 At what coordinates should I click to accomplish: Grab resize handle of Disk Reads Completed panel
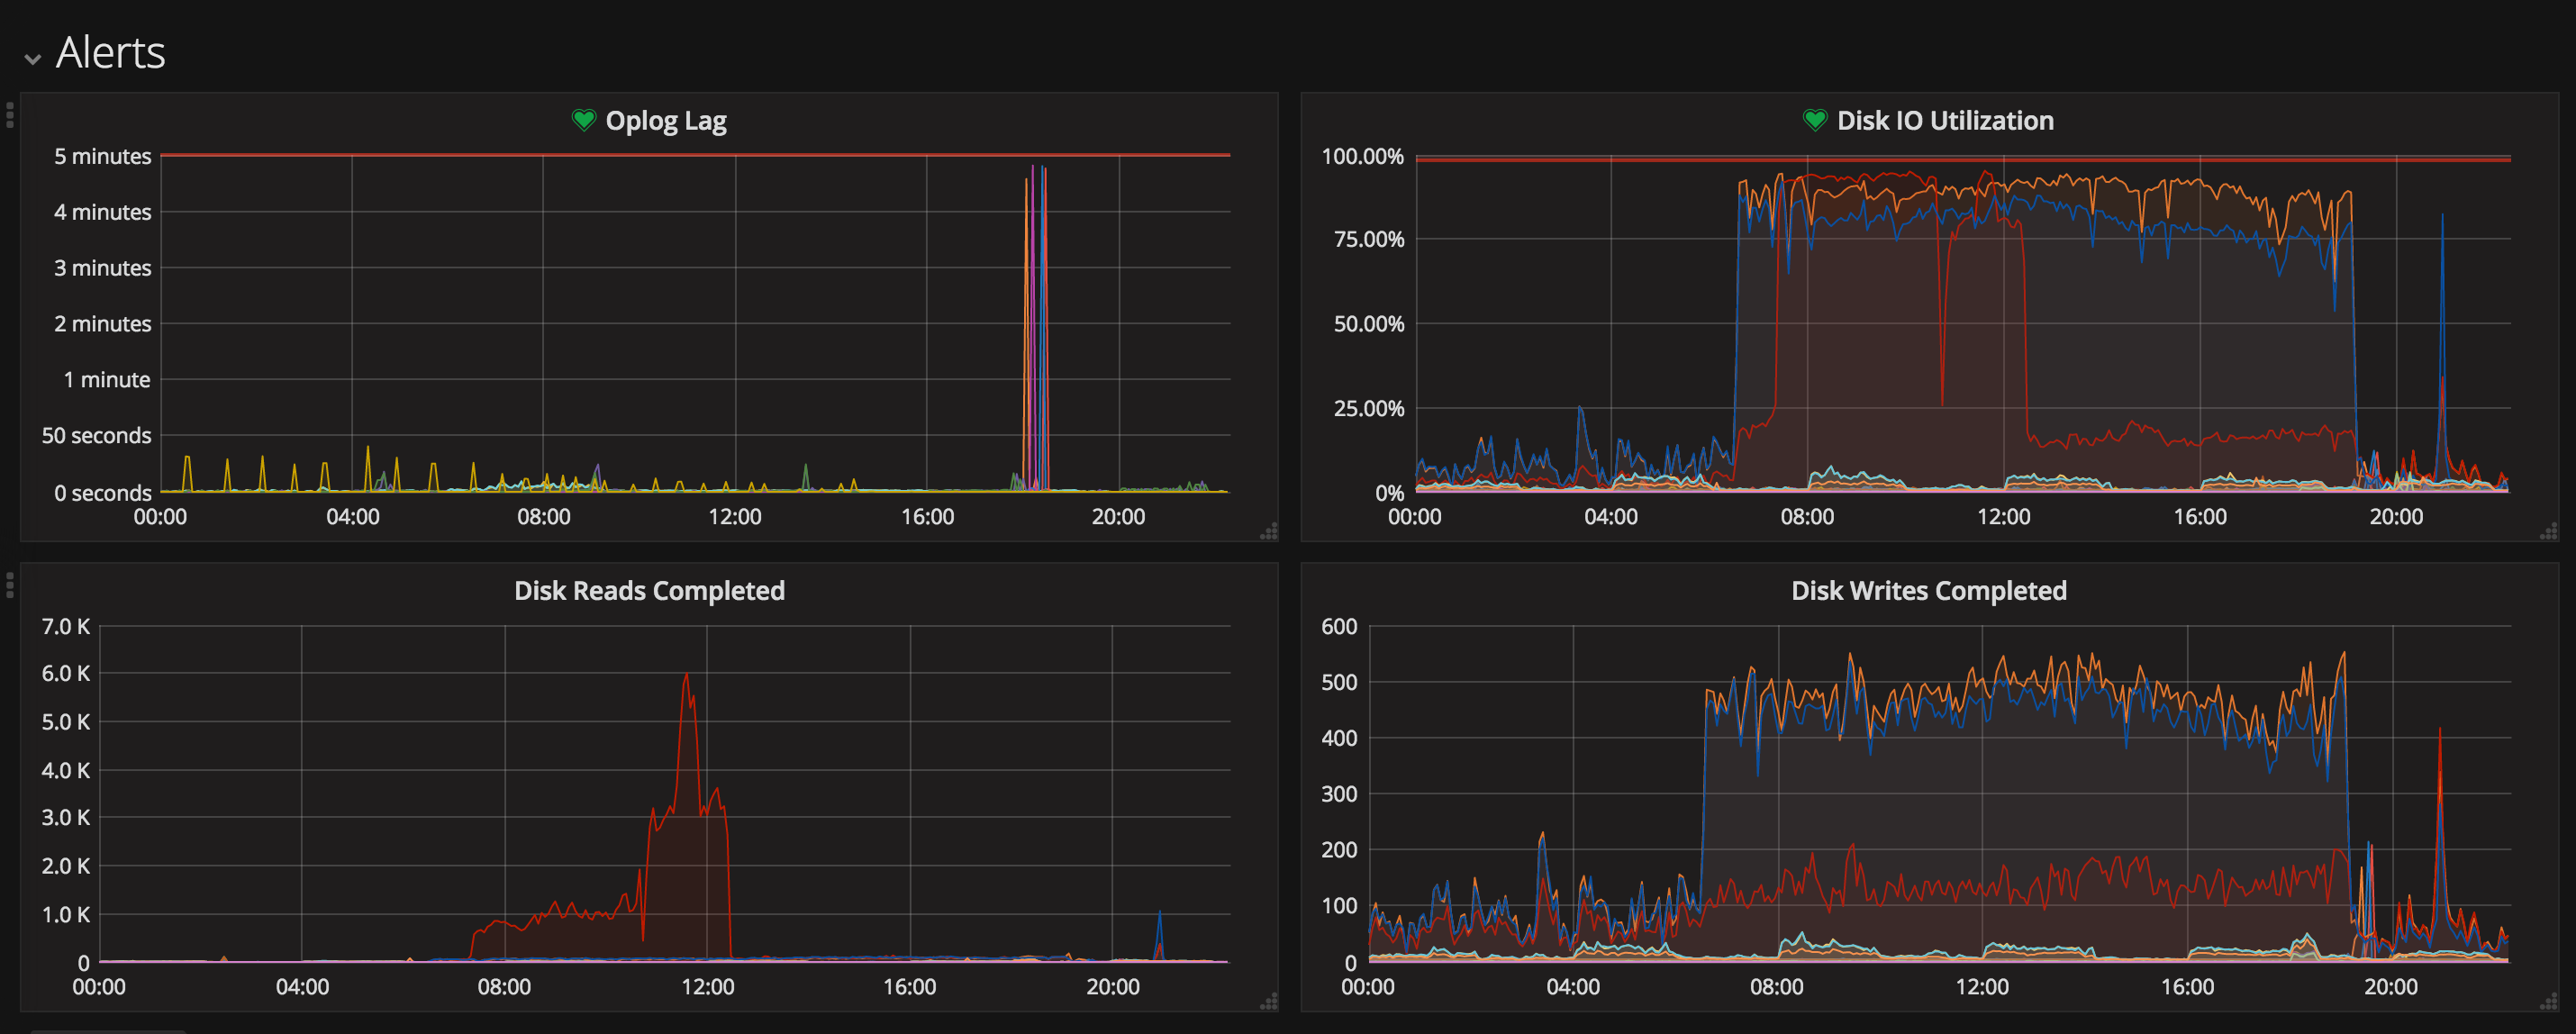coord(1269,1002)
